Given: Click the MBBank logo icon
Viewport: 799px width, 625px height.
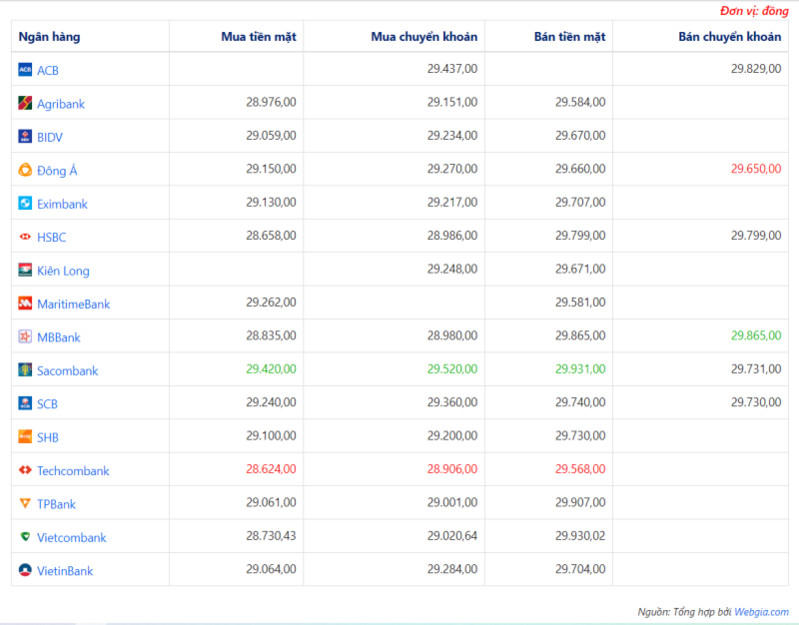Looking at the screenshot, I should coord(25,337).
